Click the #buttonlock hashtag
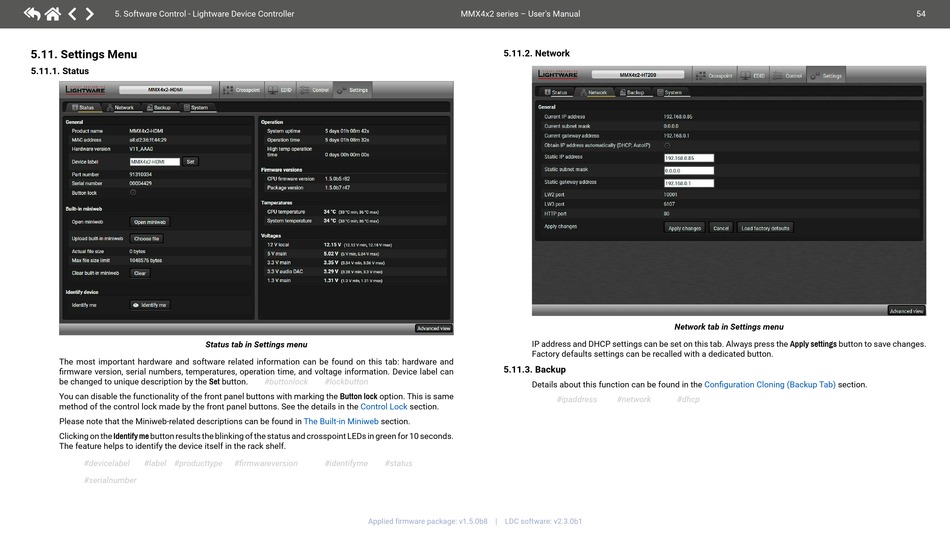The image size is (950, 533). pyautogui.click(x=286, y=382)
